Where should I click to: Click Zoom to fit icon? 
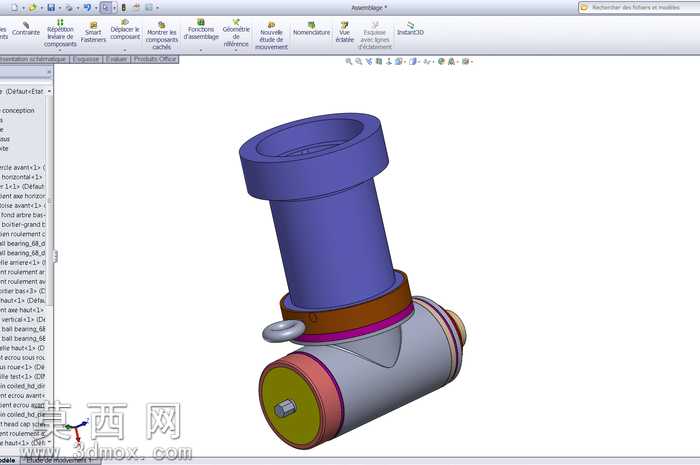(x=349, y=62)
